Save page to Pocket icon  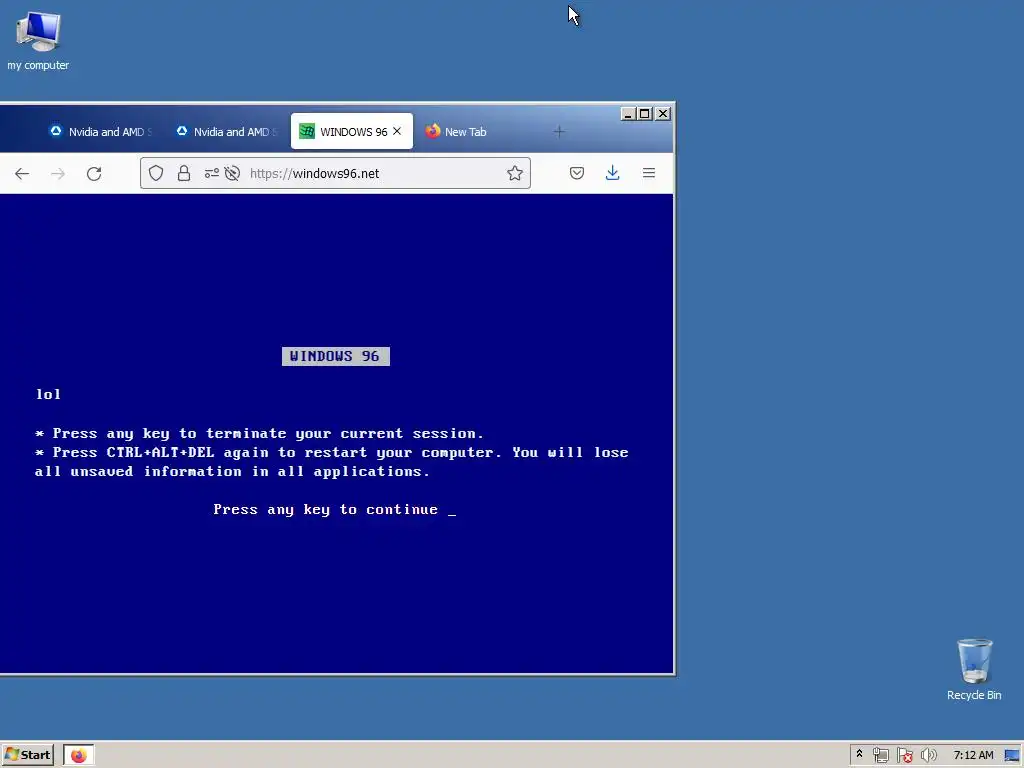click(577, 173)
